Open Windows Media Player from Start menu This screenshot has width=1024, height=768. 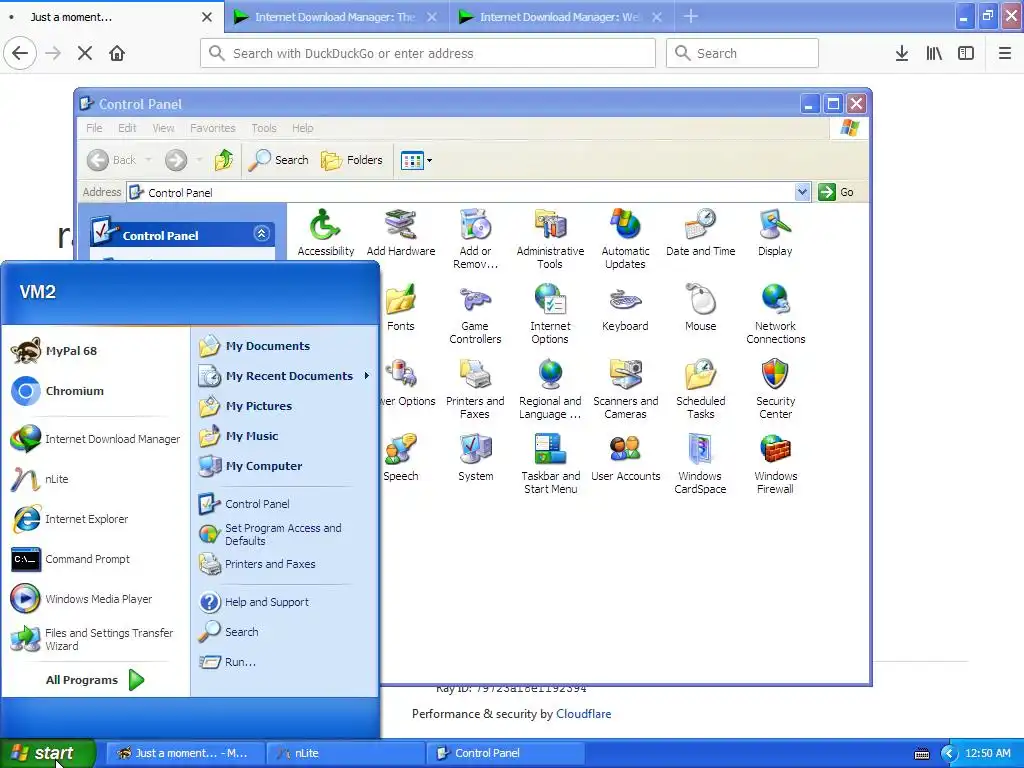tap(96, 599)
